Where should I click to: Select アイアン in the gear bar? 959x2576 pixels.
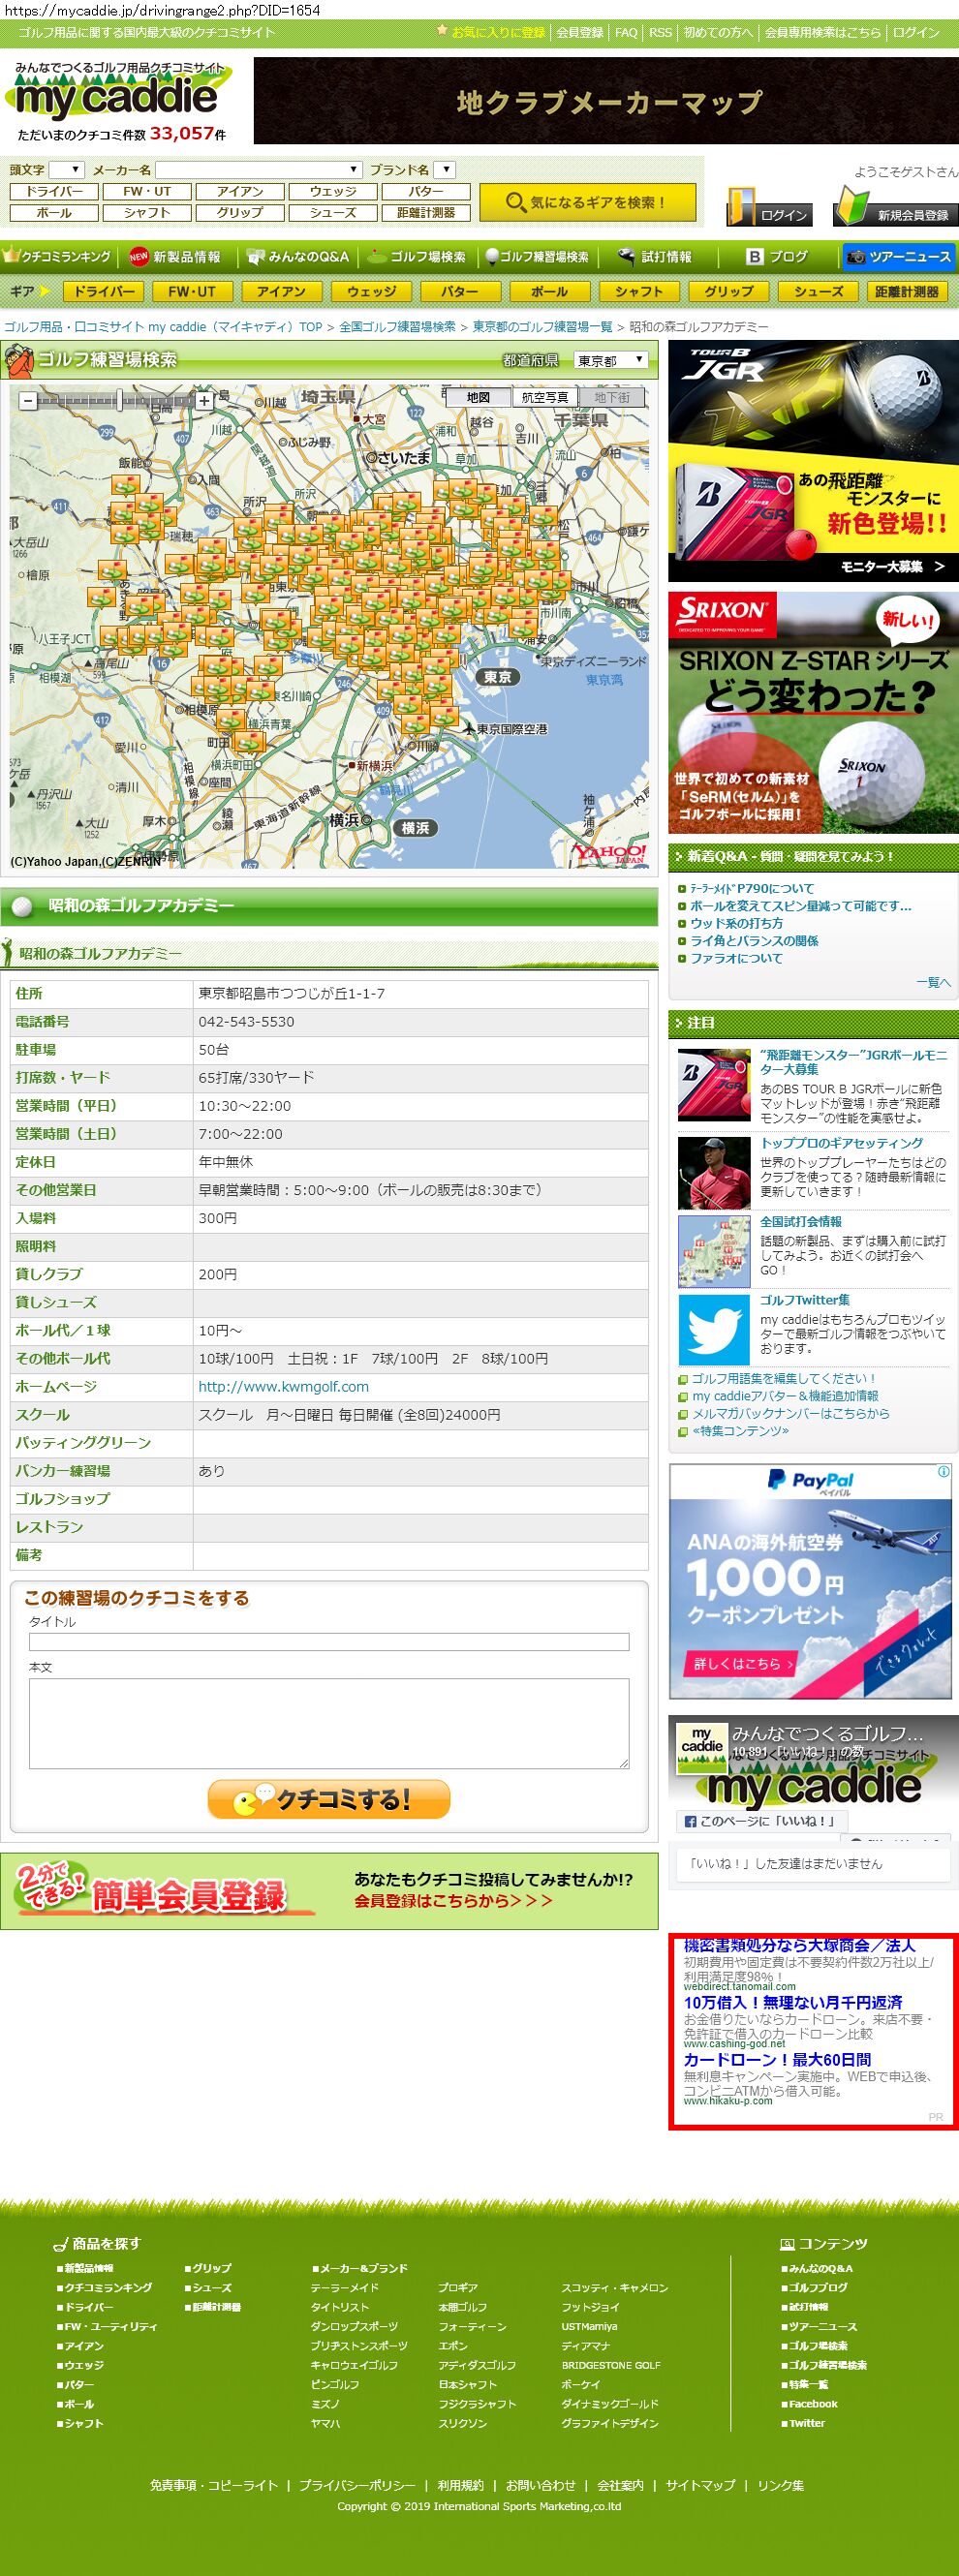pos(281,291)
